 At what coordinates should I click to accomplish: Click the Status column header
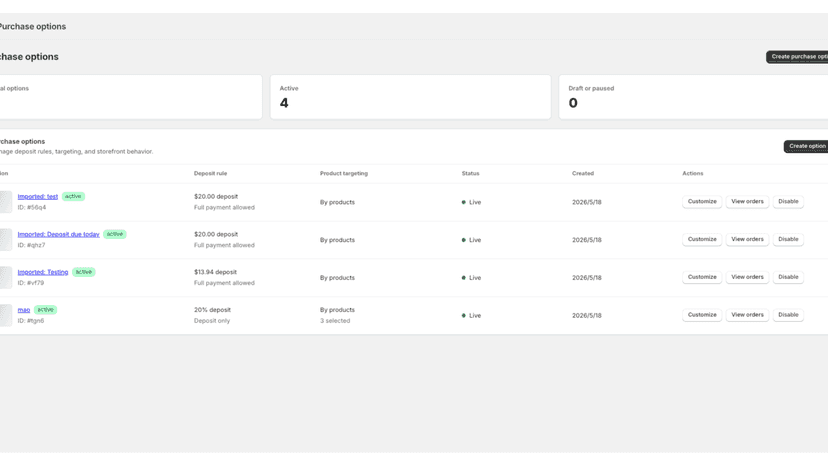(x=471, y=173)
